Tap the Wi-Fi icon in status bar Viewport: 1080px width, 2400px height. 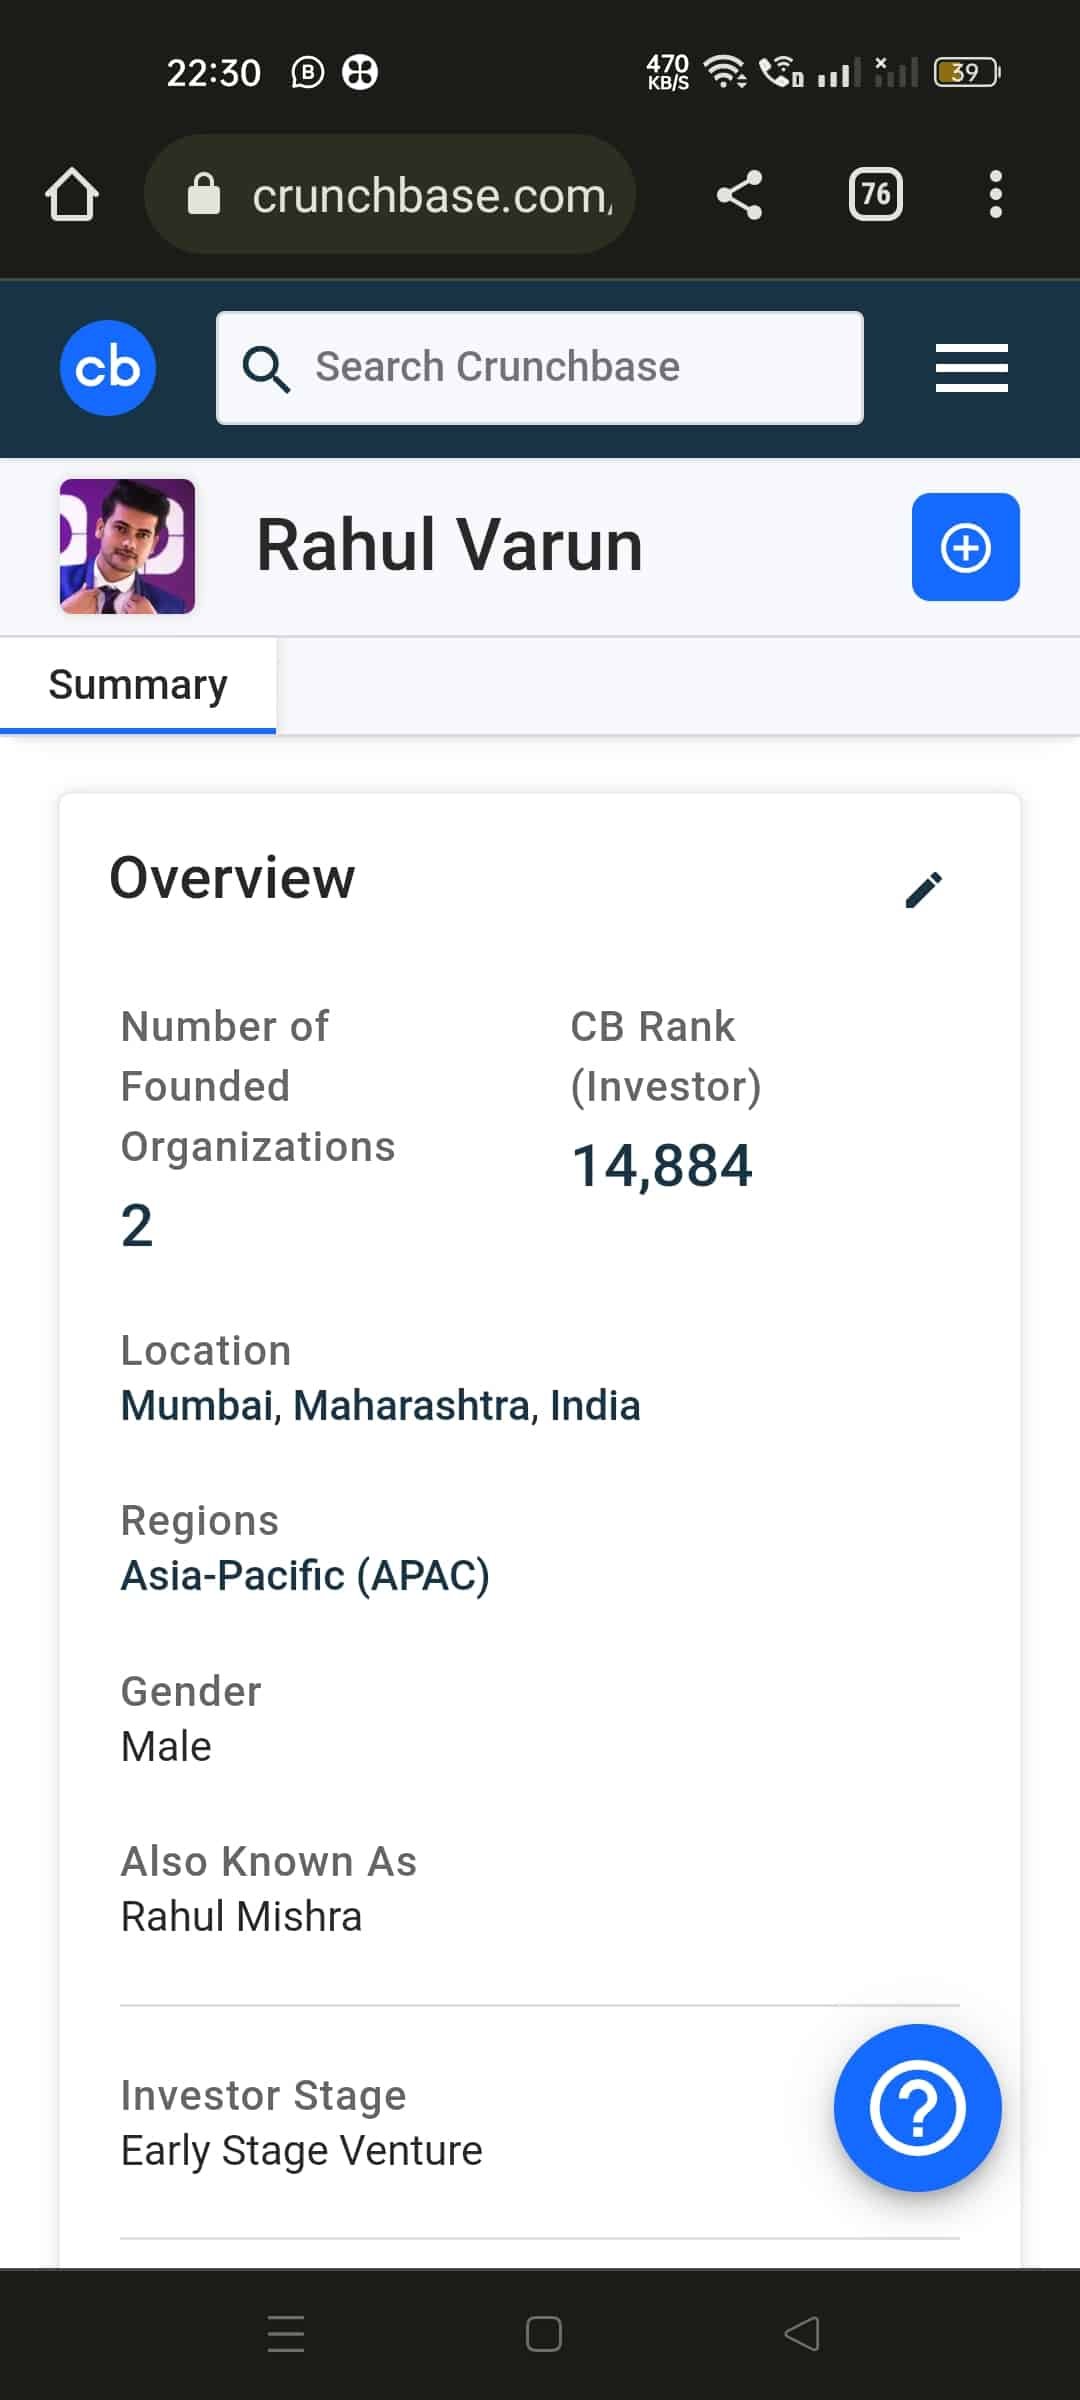tap(725, 72)
